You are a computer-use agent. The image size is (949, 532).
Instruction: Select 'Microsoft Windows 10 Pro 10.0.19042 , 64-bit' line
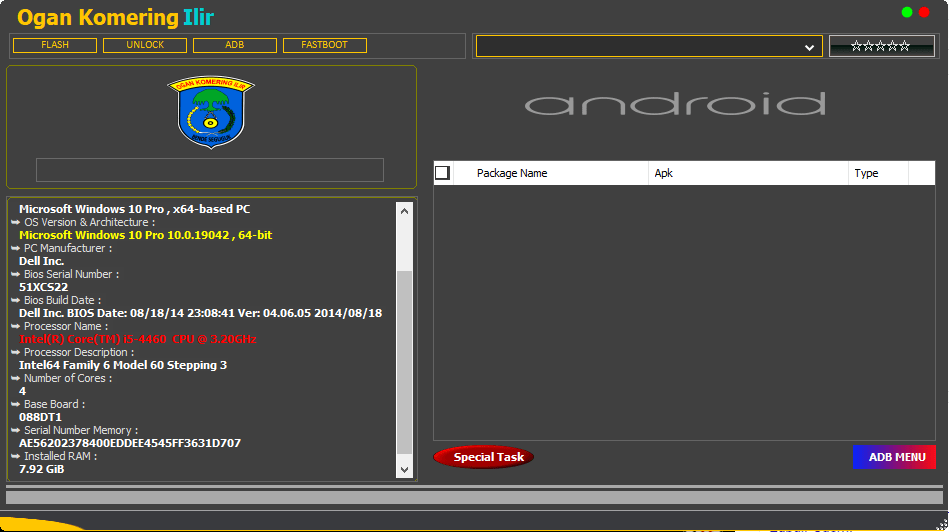tap(145, 235)
